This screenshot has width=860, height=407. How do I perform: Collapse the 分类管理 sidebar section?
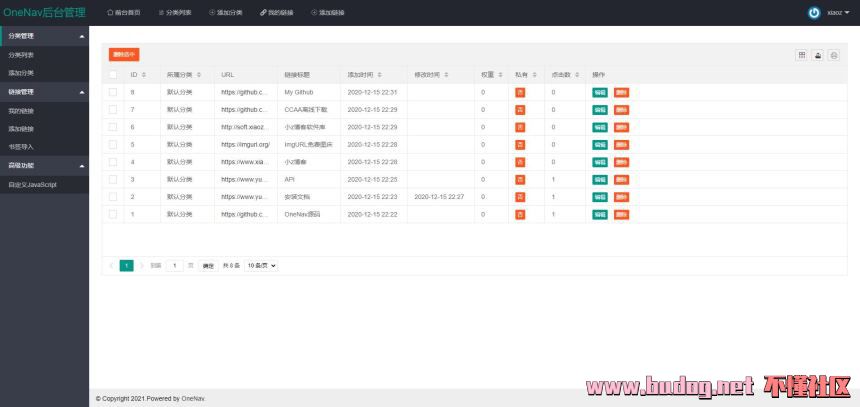(x=83, y=36)
